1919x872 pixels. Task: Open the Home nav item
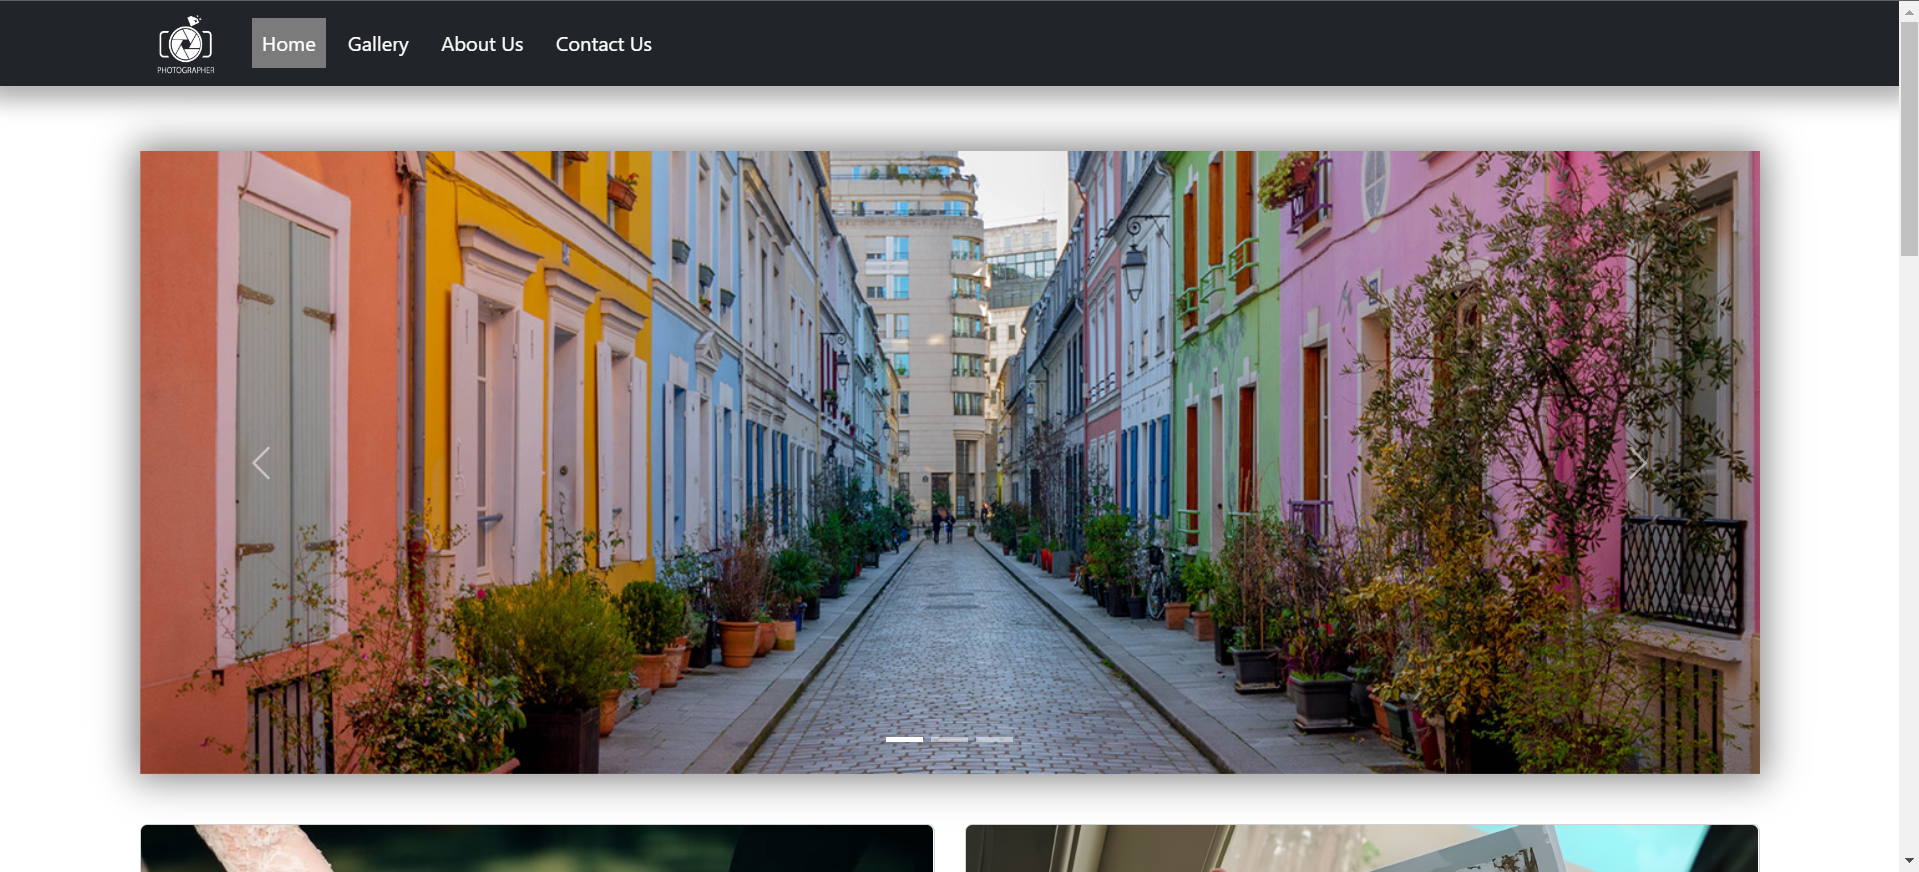[289, 44]
